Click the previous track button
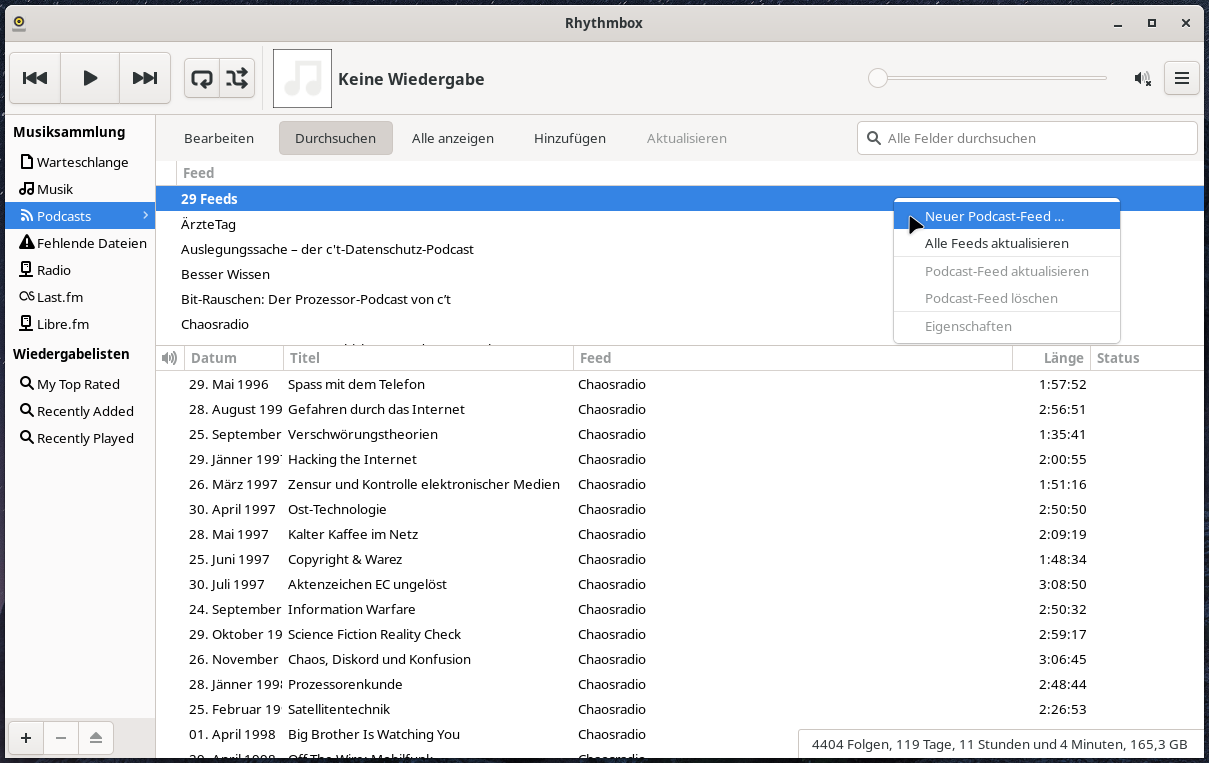Screen dimensions: 1209x763 point(35,78)
